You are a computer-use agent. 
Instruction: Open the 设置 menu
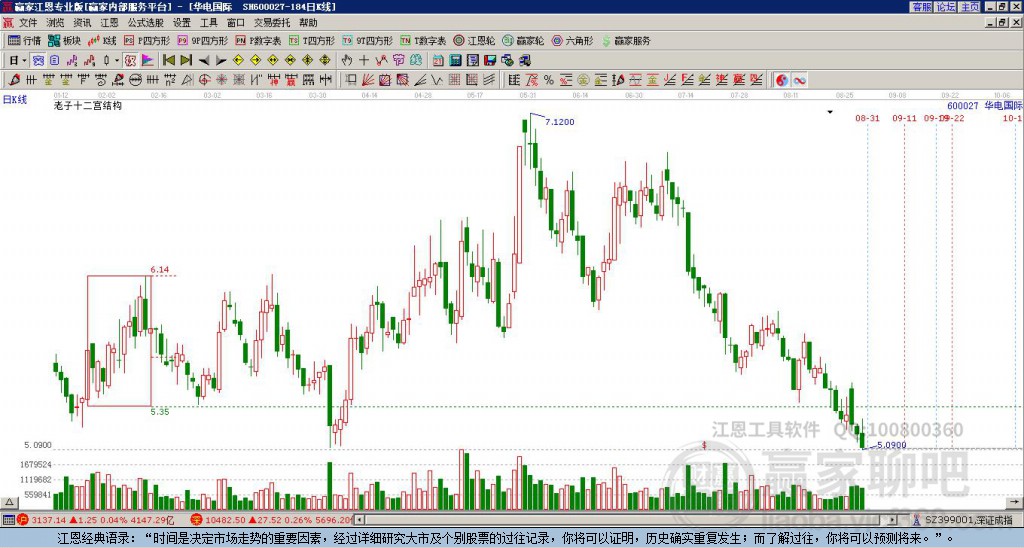[182, 23]
